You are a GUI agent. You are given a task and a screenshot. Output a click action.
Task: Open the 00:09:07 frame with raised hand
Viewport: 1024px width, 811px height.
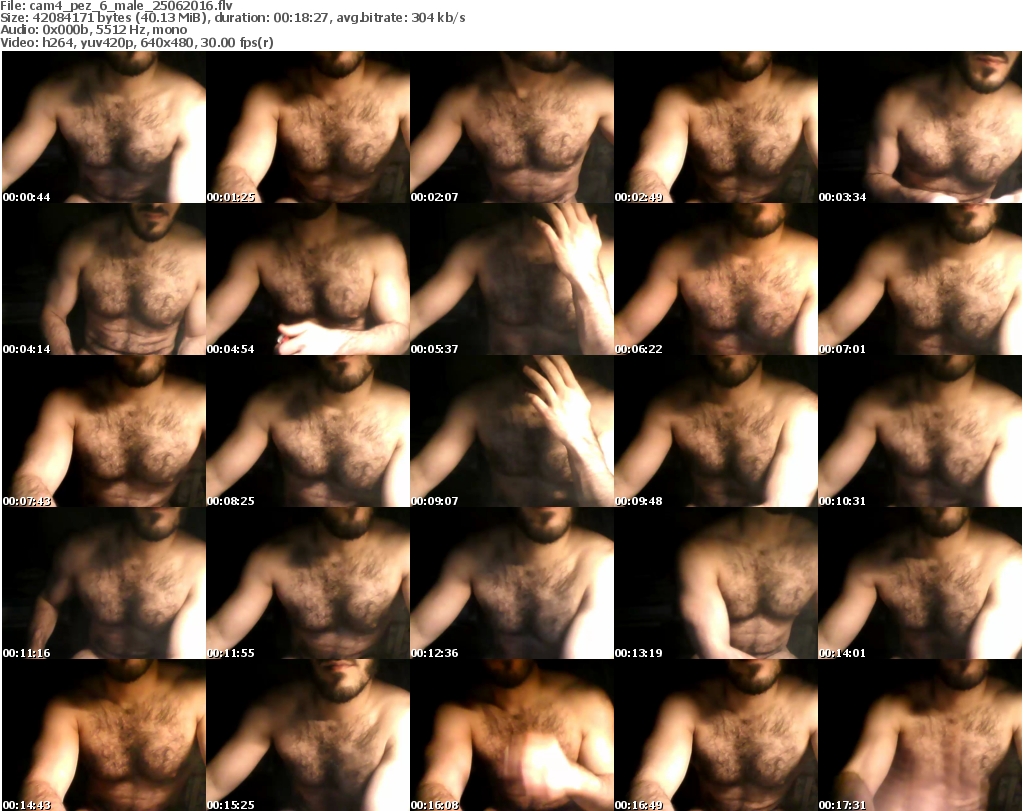coord(511,432)
